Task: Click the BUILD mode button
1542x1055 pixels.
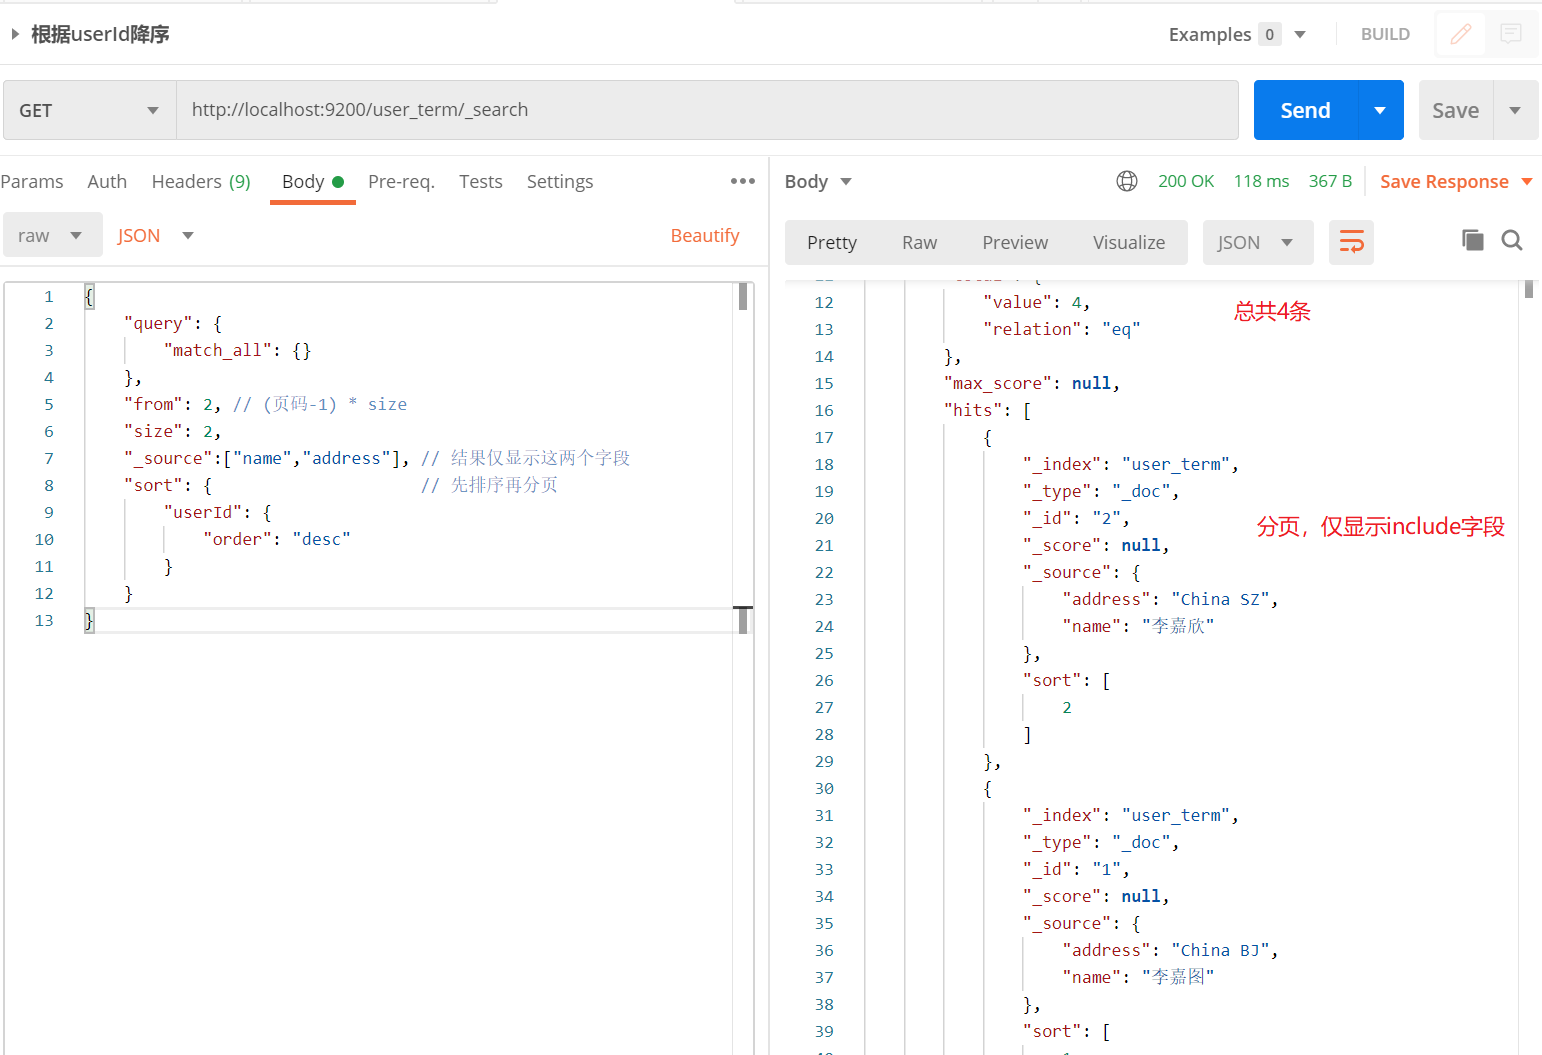Action: [1385, 34]
